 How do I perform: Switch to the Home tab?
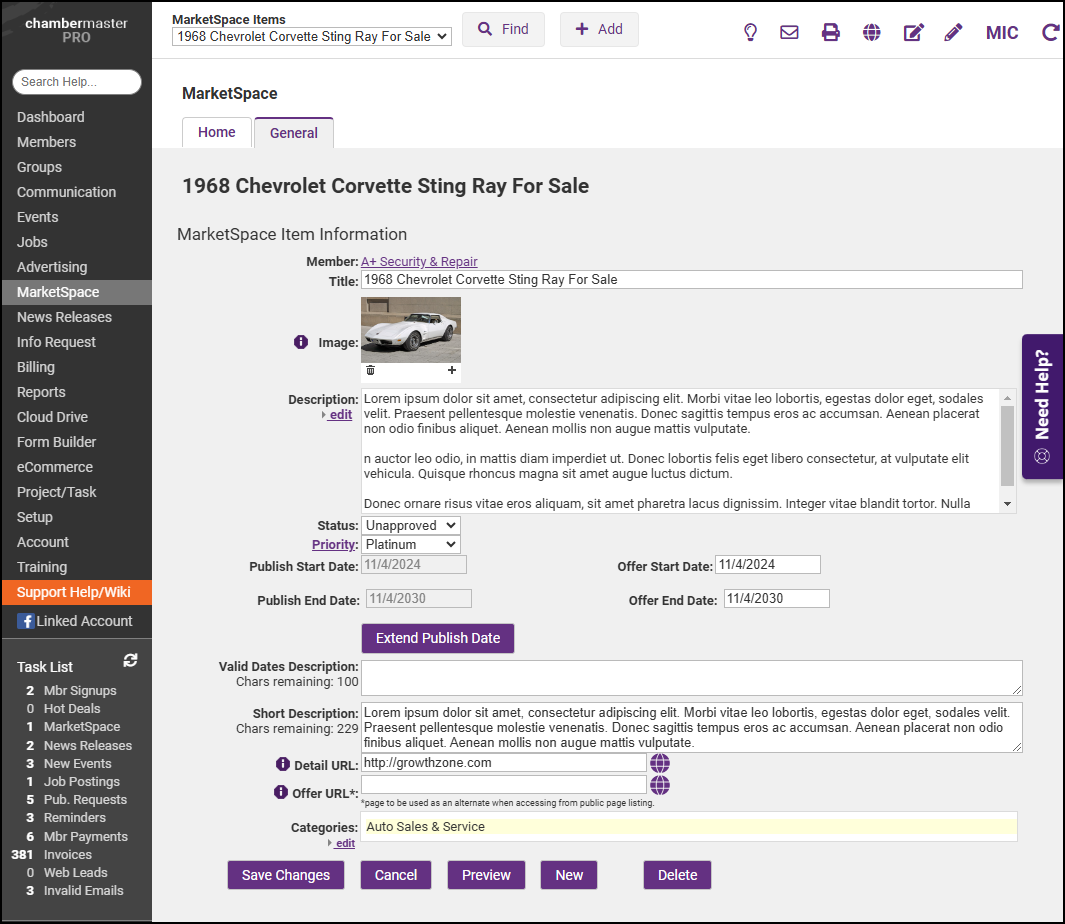pyautogui.click(x=217, y=132)
